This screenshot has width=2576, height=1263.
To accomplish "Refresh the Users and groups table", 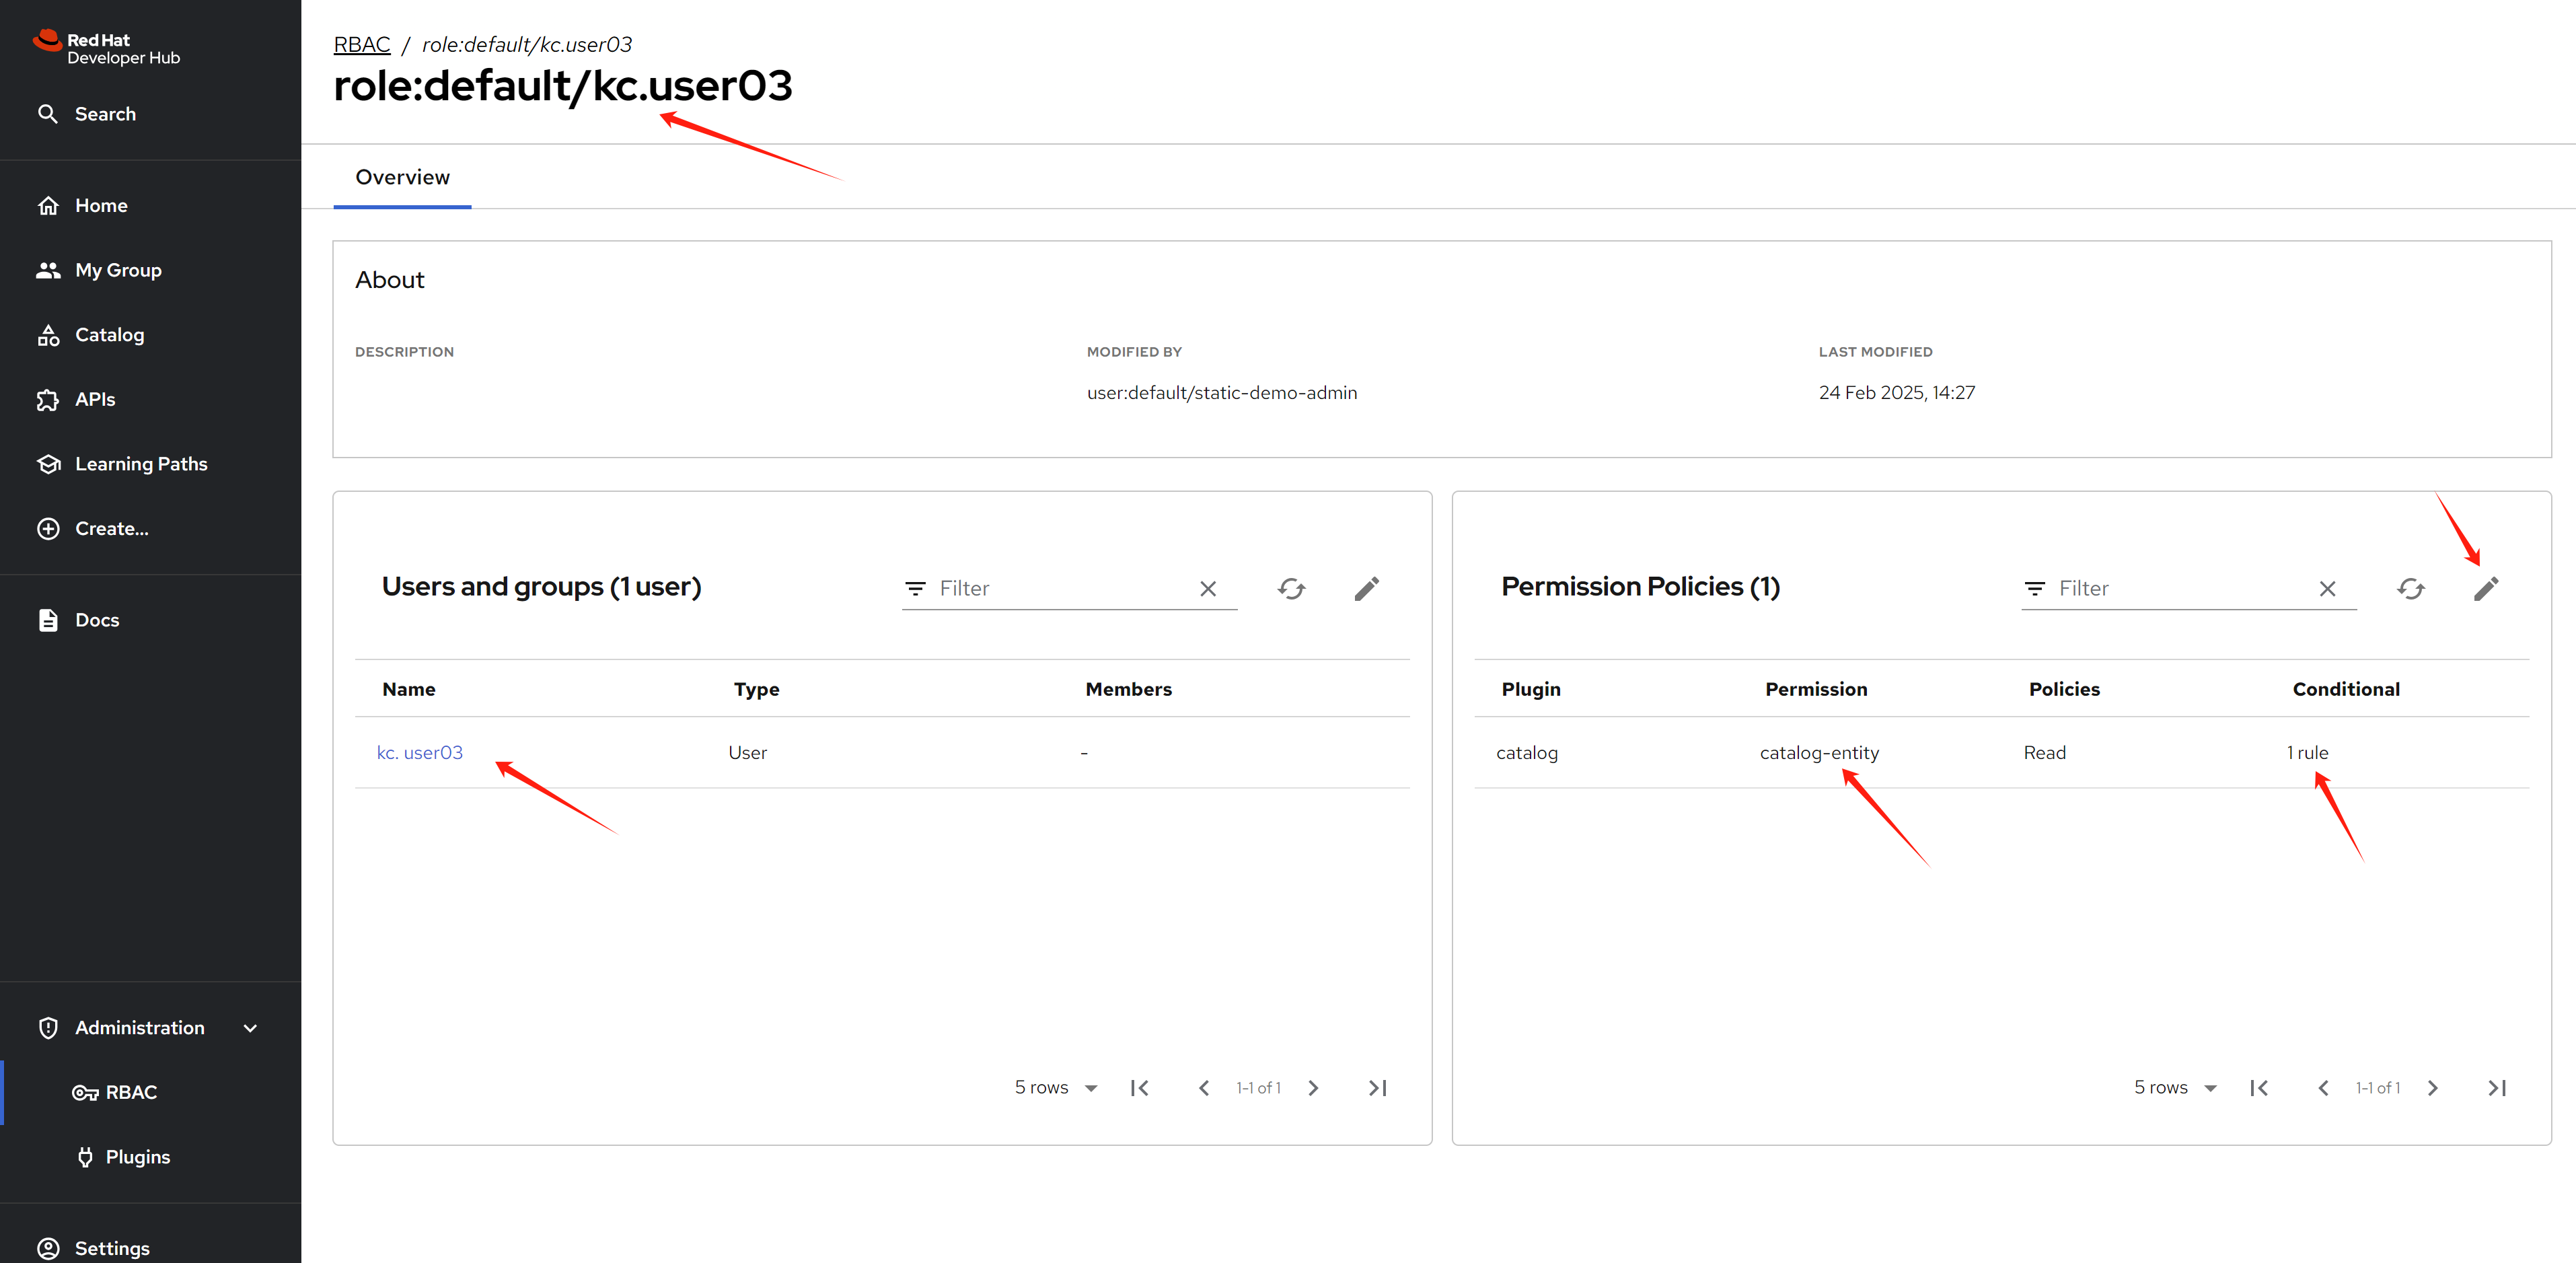I will [x=1291, y=589].
